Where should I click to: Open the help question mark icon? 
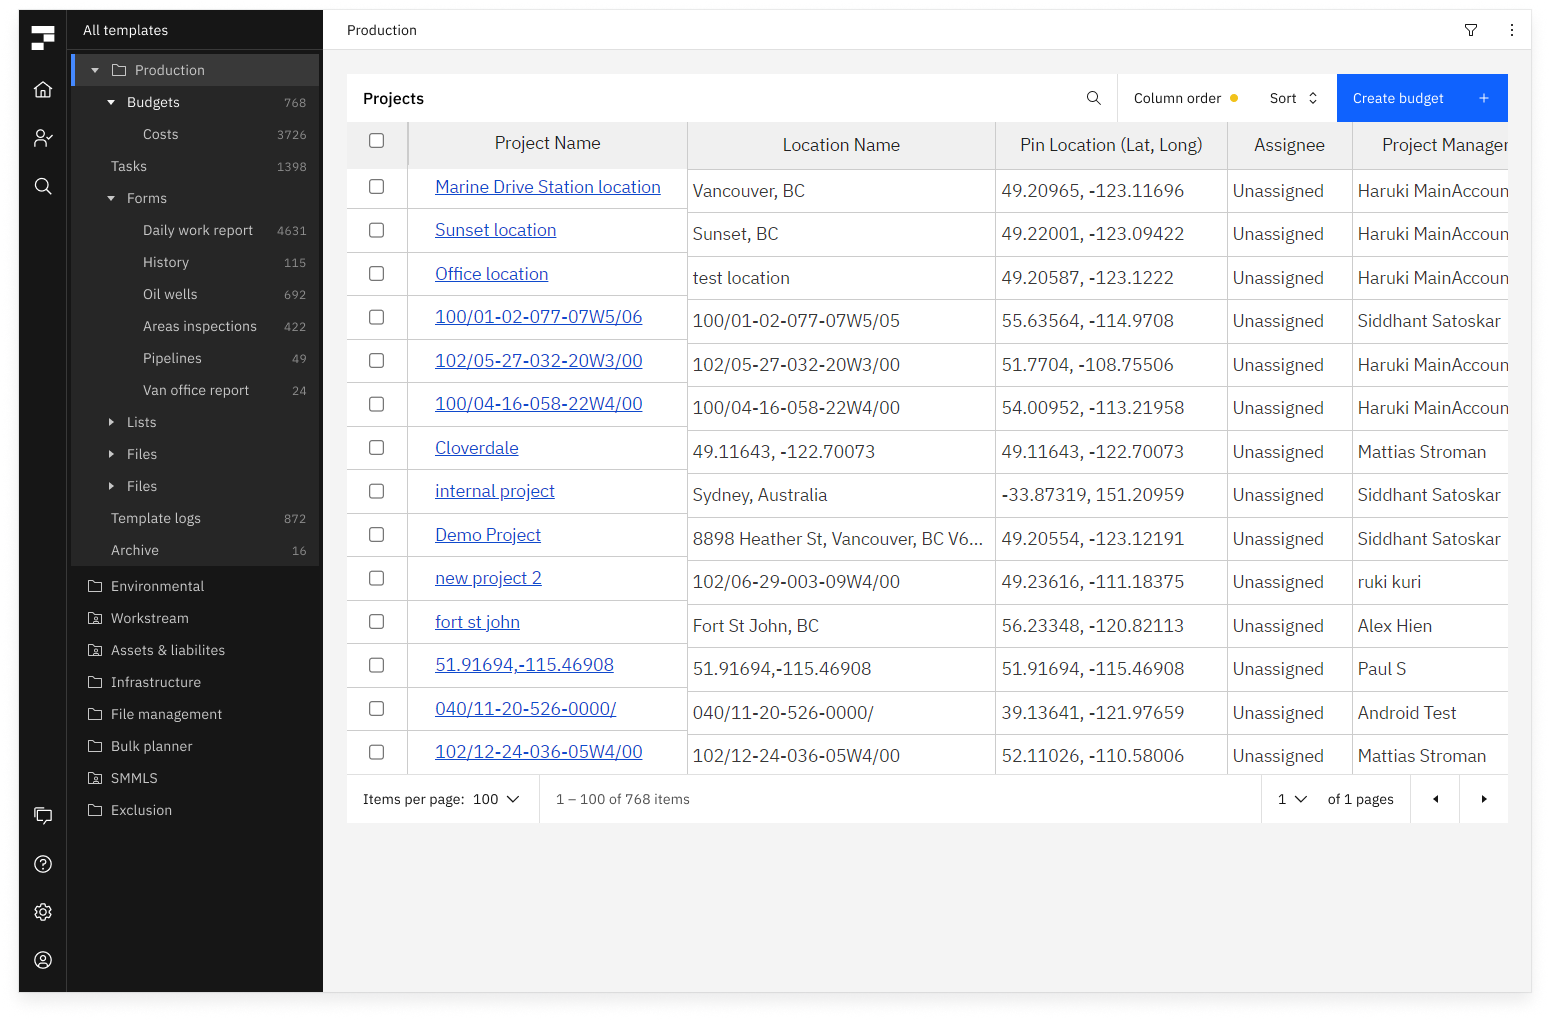pyautogui.click(x=43, y=864)
